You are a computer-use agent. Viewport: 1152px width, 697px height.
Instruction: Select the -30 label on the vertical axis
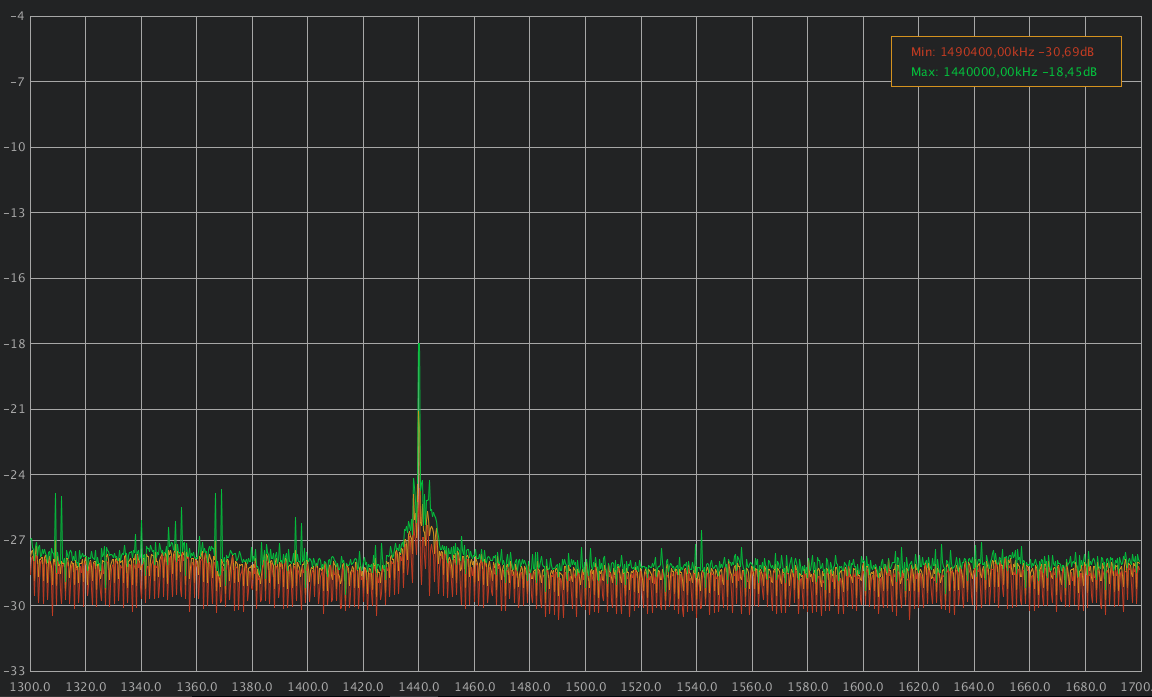(13, 605)
